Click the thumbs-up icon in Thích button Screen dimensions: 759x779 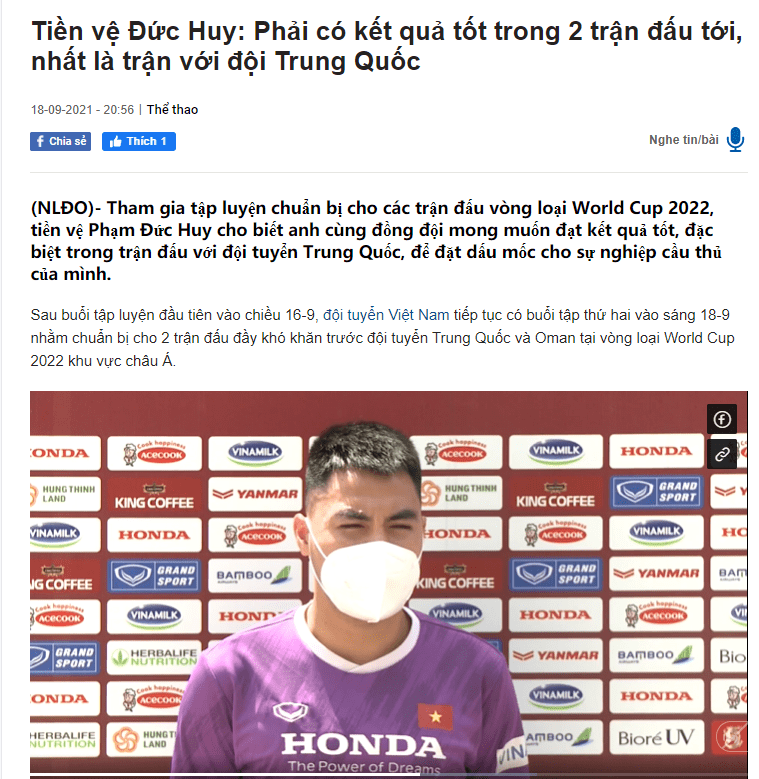(115, 142)
